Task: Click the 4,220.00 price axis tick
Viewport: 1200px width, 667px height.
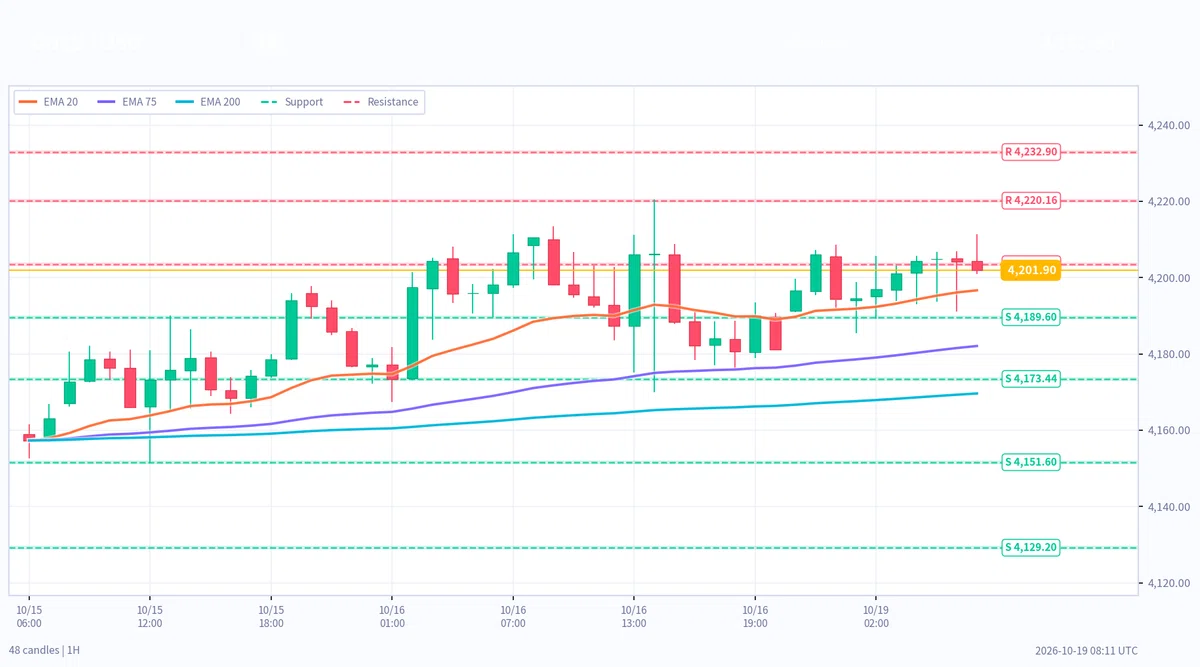Action: click(x=1169, y=202)
